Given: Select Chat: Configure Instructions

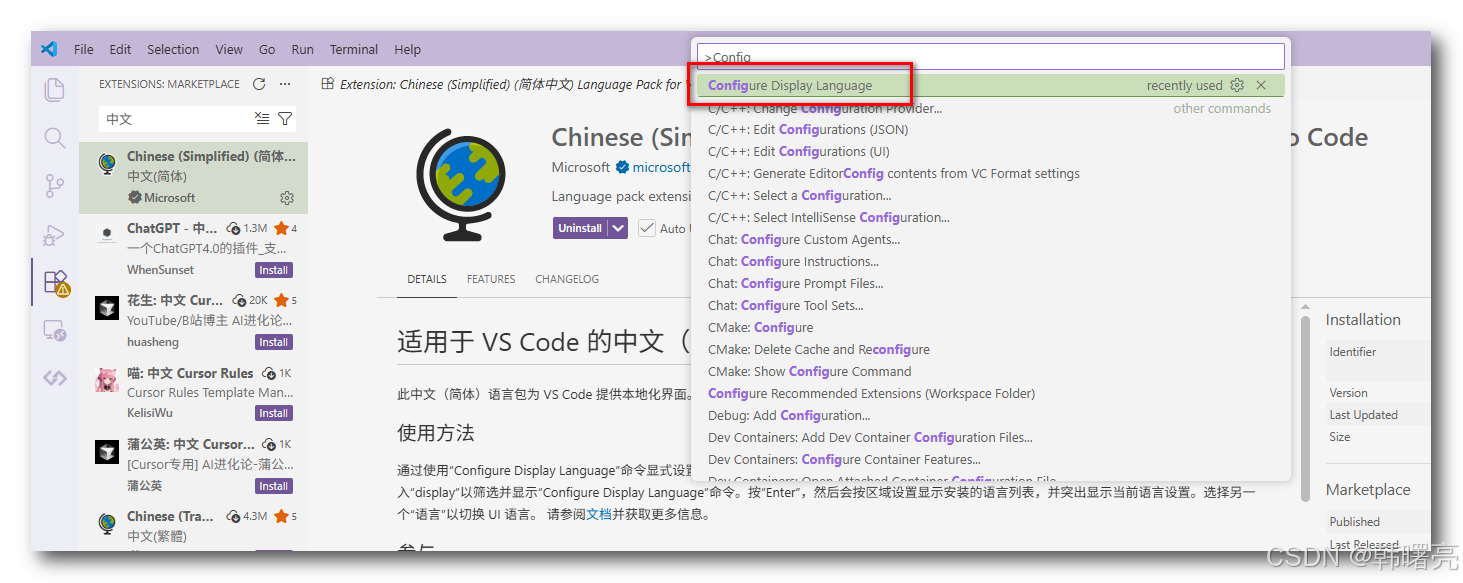Looking at the screenshot, I should [991, 262].
